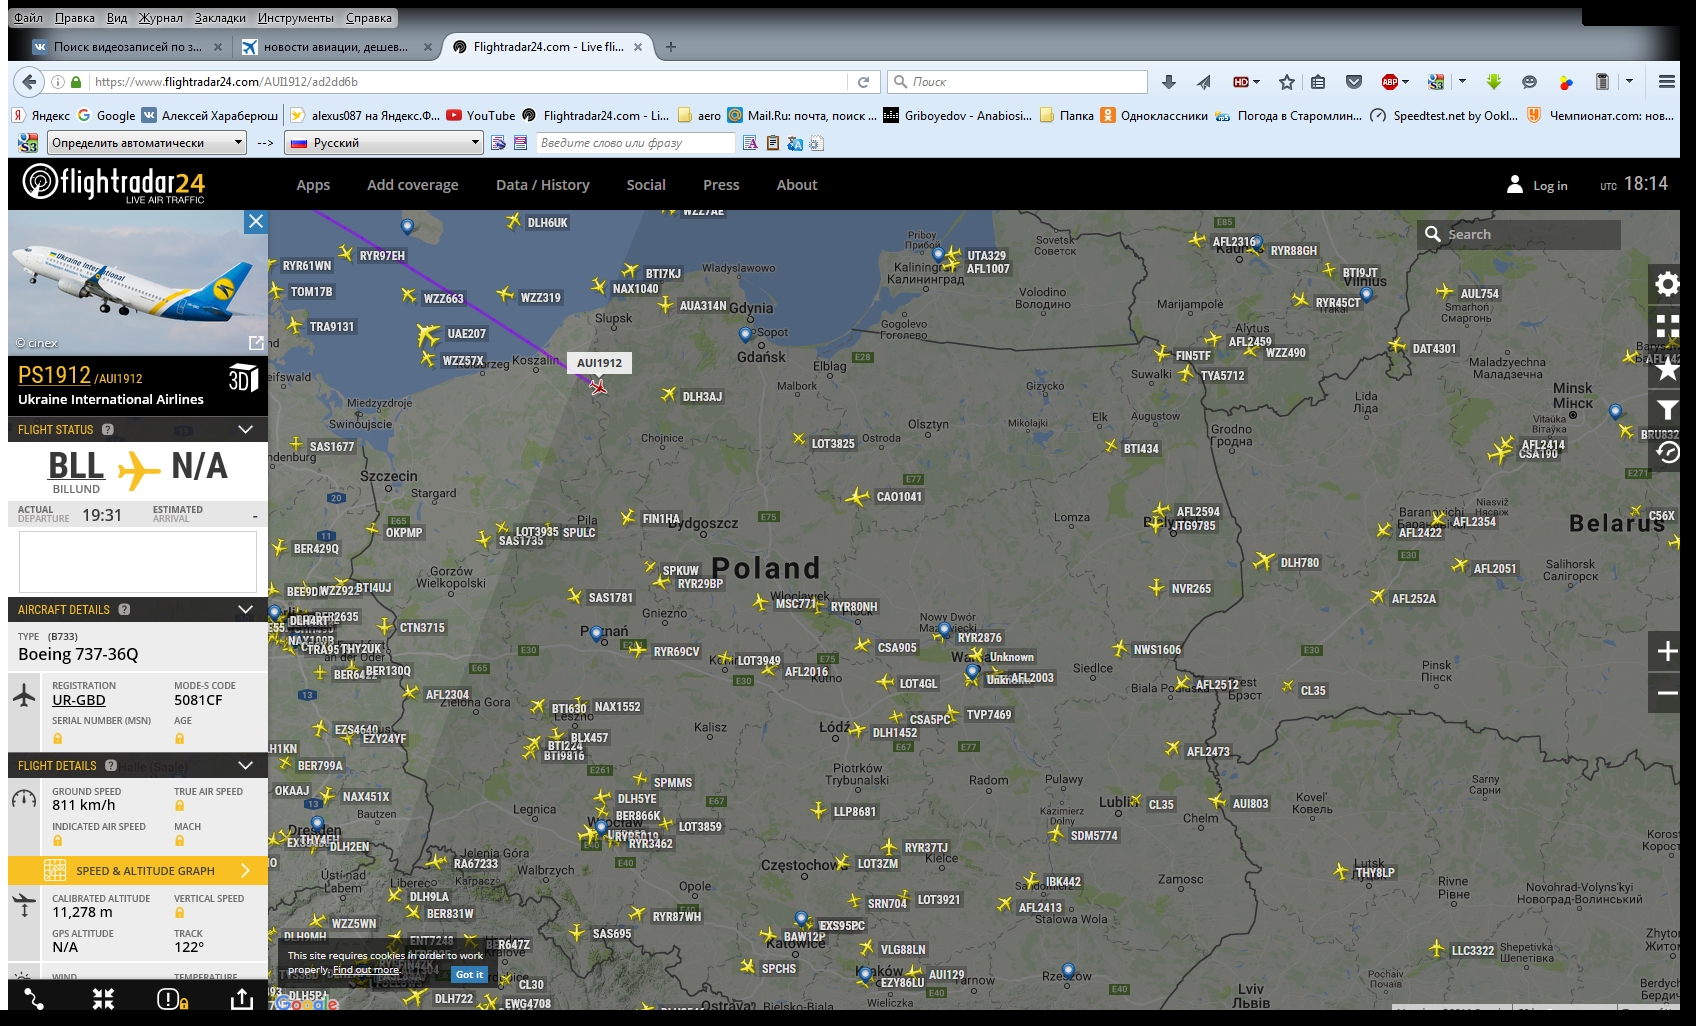The image size is (1696, 1026).
Task: Open the Data / History menu
Action: pos(542,185)
